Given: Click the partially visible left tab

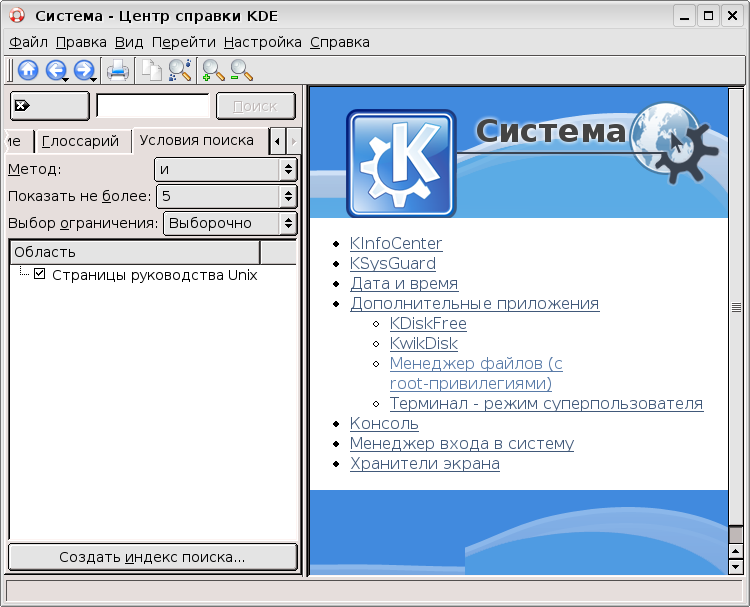Looking at the screenshot, I should (x=18, y=142).
